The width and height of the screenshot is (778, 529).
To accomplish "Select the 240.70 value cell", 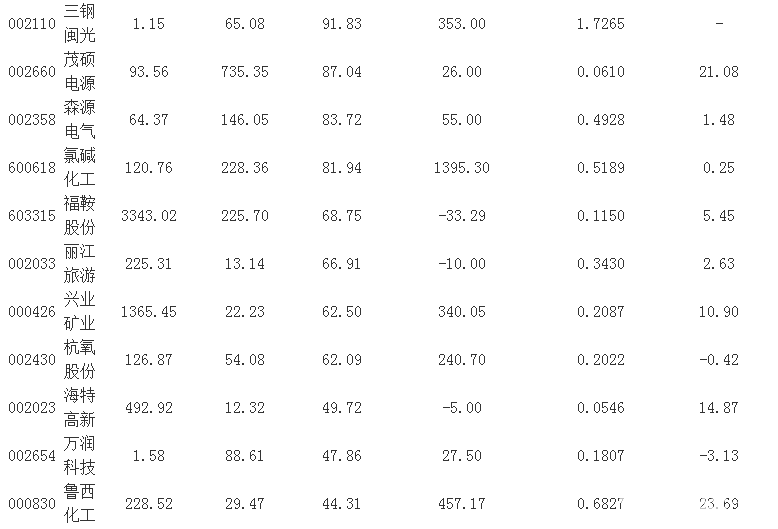I will tap(460, 360).
